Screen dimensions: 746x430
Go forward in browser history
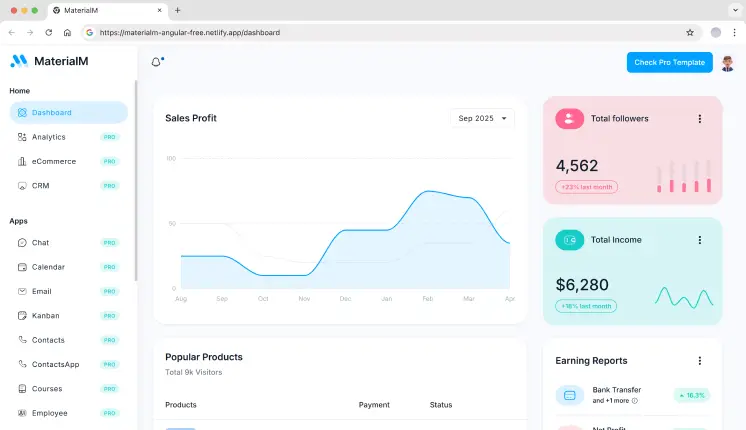pyautogui.click(x=30, y=32)
